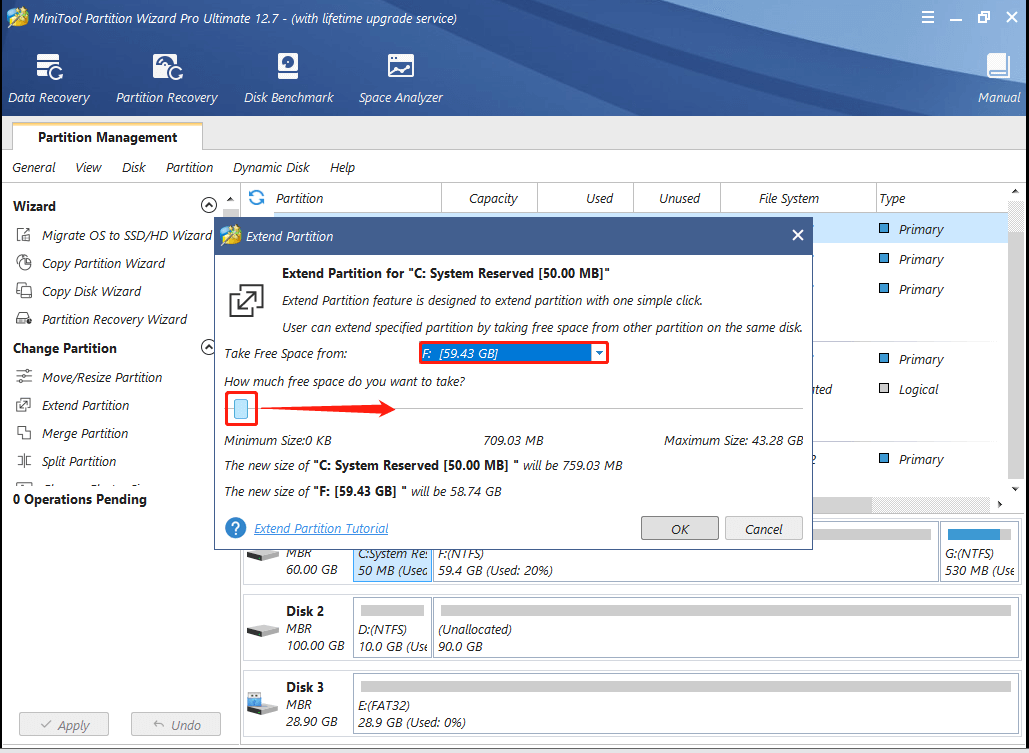This screenshot has width=1029, height=753.
Task: Select the Partition Management tab
Action: tap(107, 137)
